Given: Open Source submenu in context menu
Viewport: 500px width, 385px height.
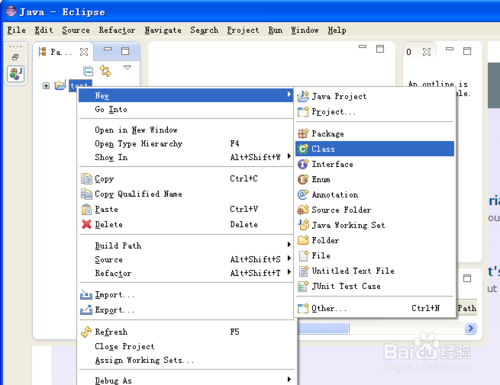Looking at the screenshot, I should (x=186, y=259).
